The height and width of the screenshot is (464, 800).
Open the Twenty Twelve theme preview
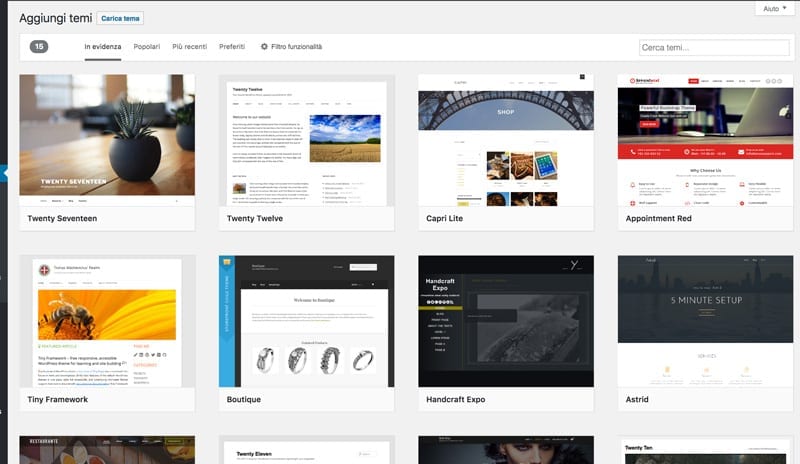click(x=306, y=139)
